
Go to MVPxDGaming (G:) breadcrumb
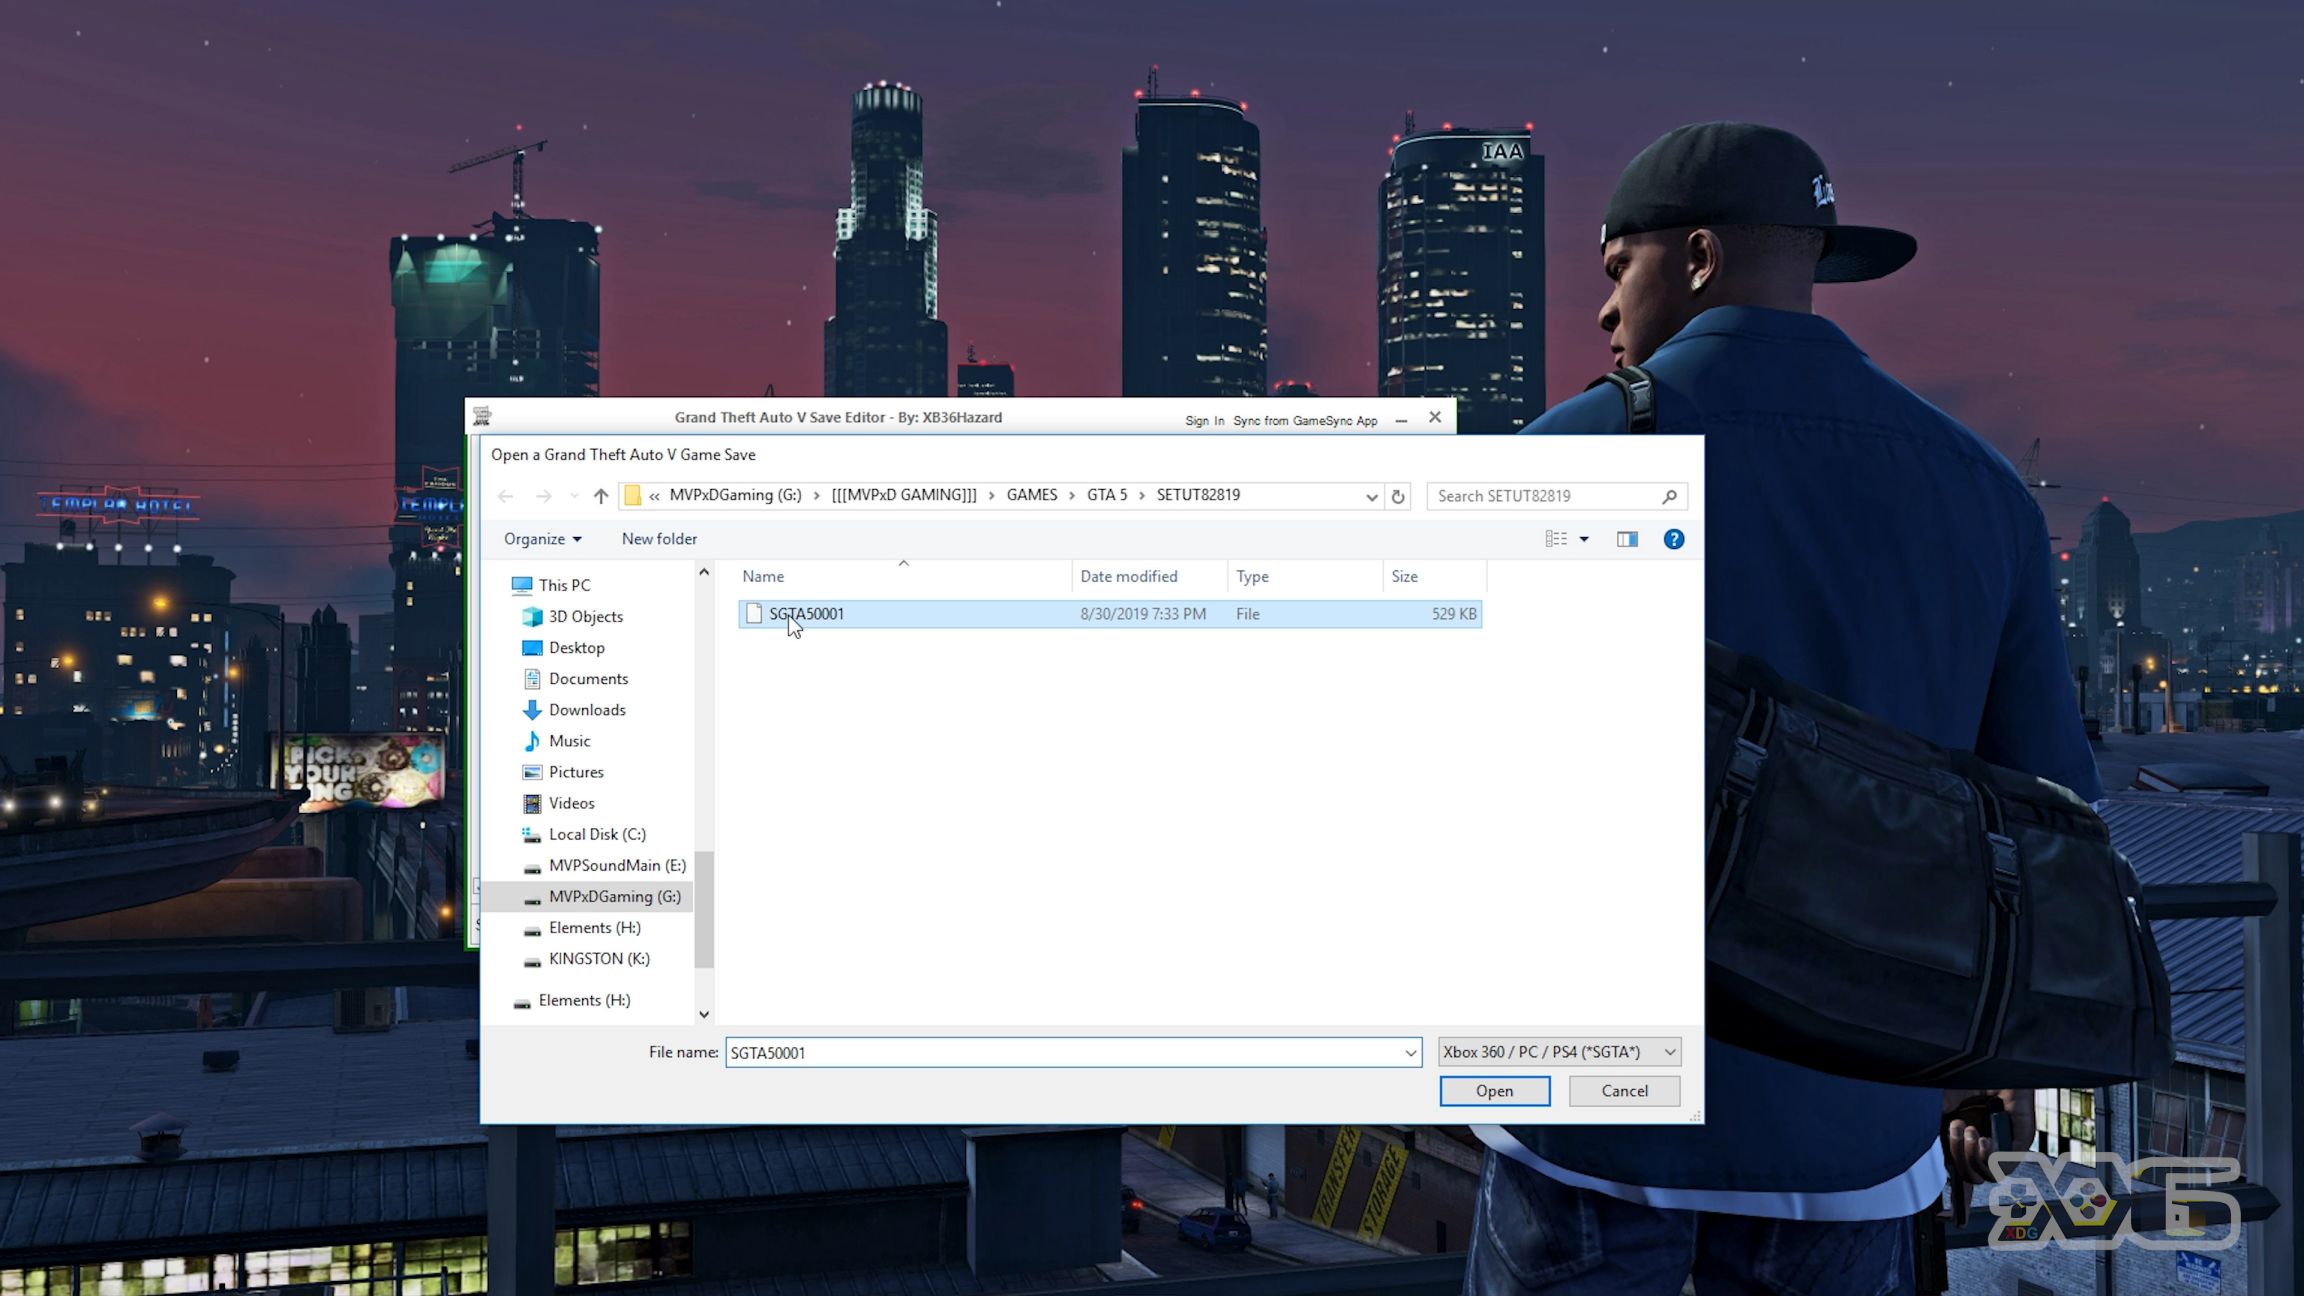(x=735, y=495)
